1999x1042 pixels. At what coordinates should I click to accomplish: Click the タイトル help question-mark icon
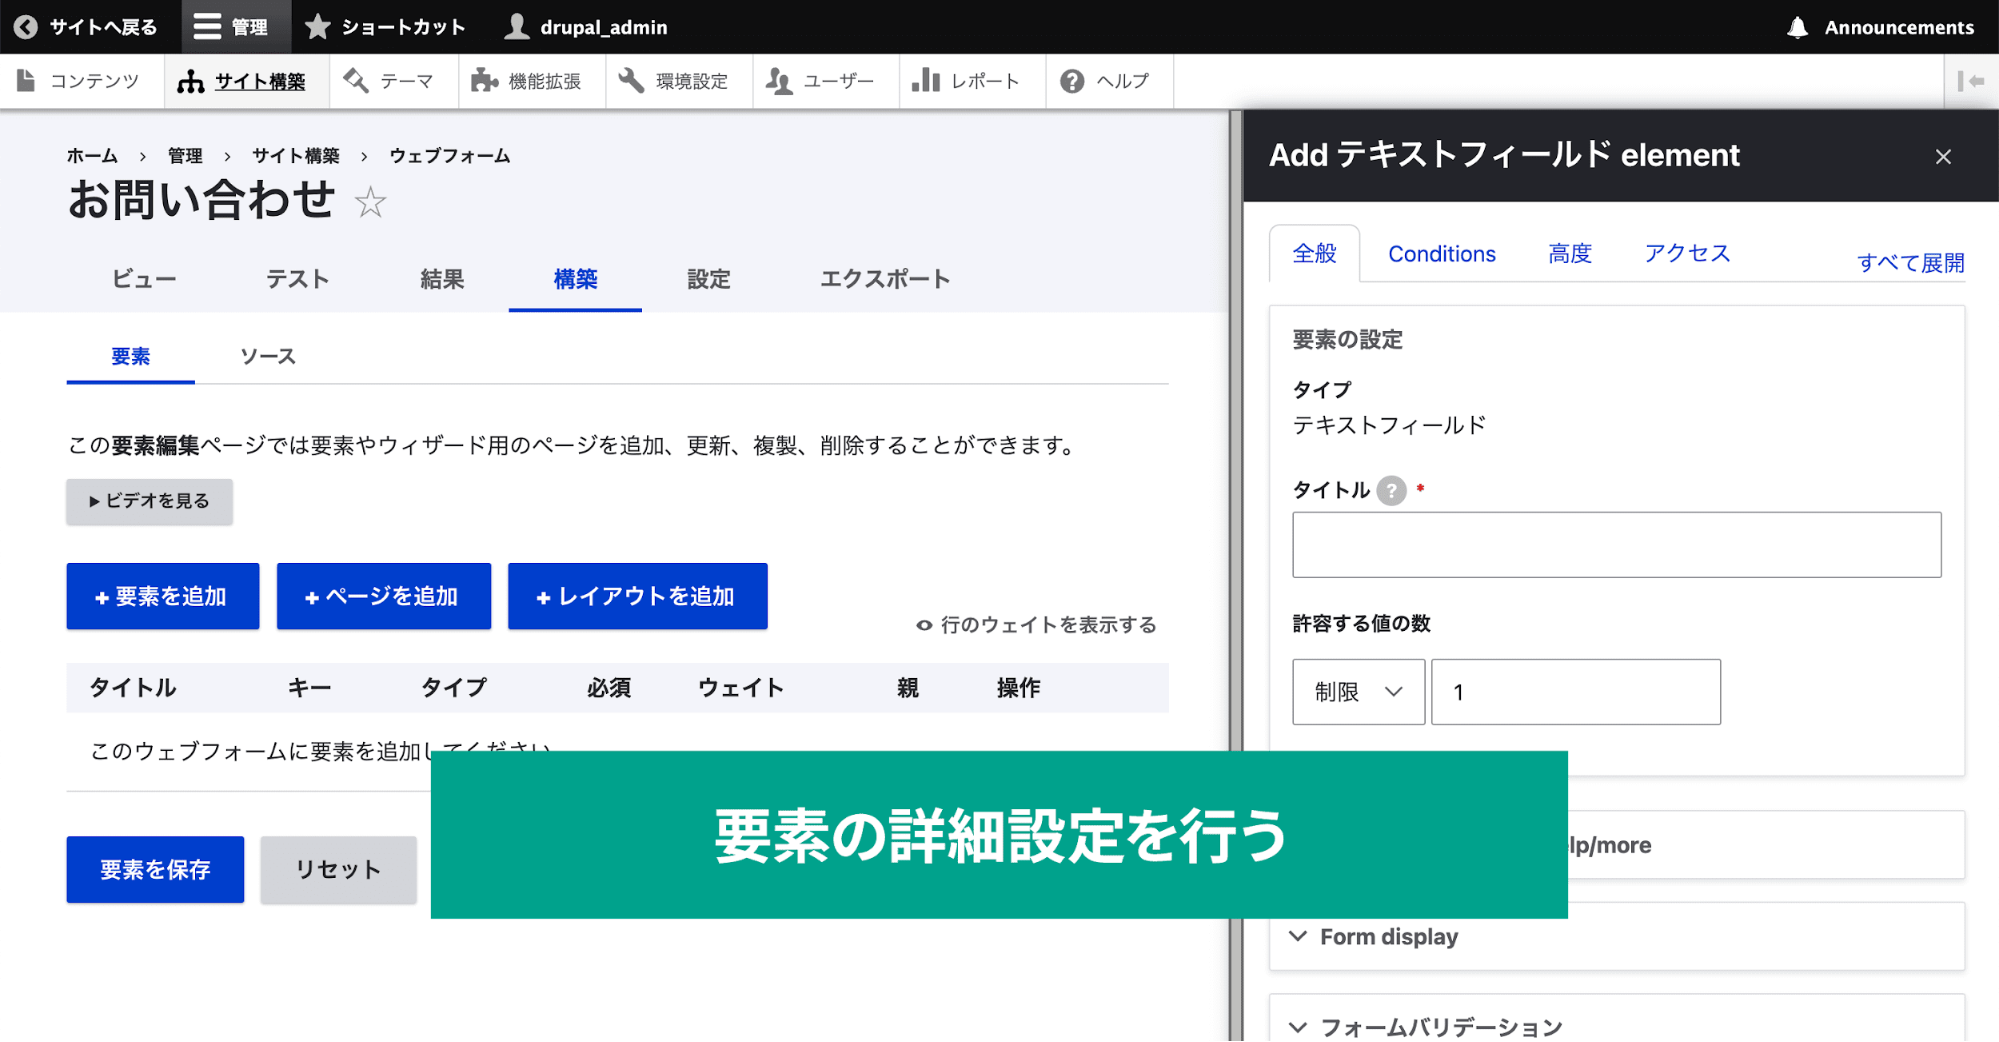tap(1391, 490)
